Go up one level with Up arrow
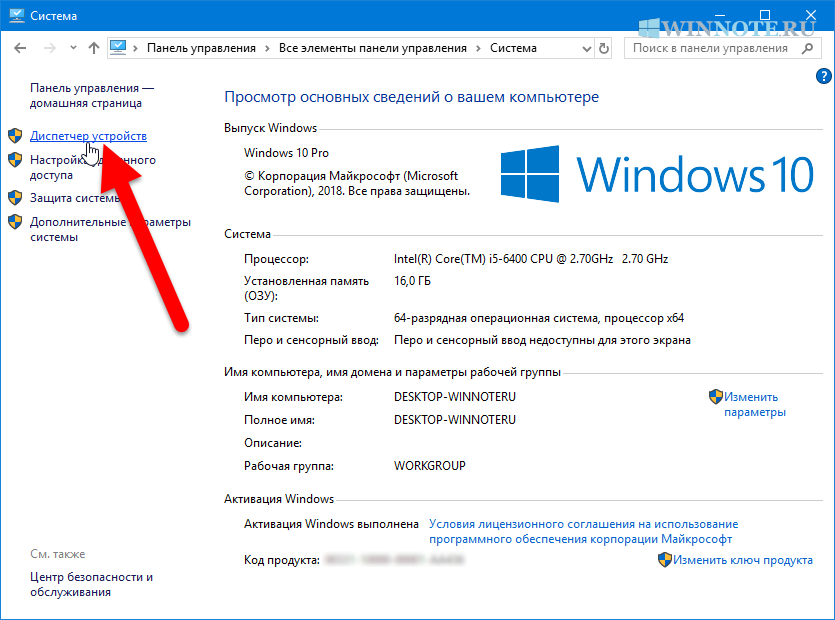The height and width of the screenshot is (620, 835). point(94,48)
